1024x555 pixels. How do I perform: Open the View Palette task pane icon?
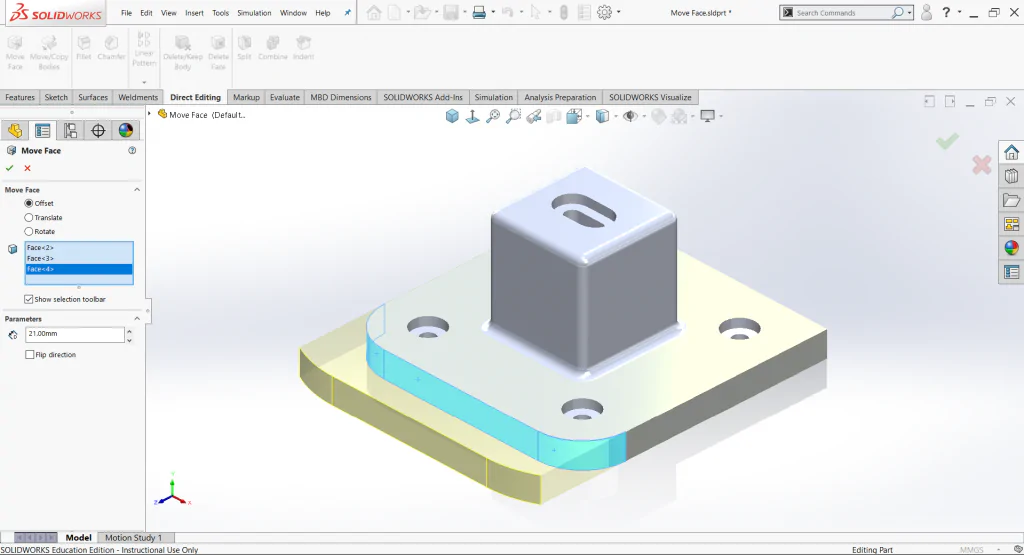1012,224
